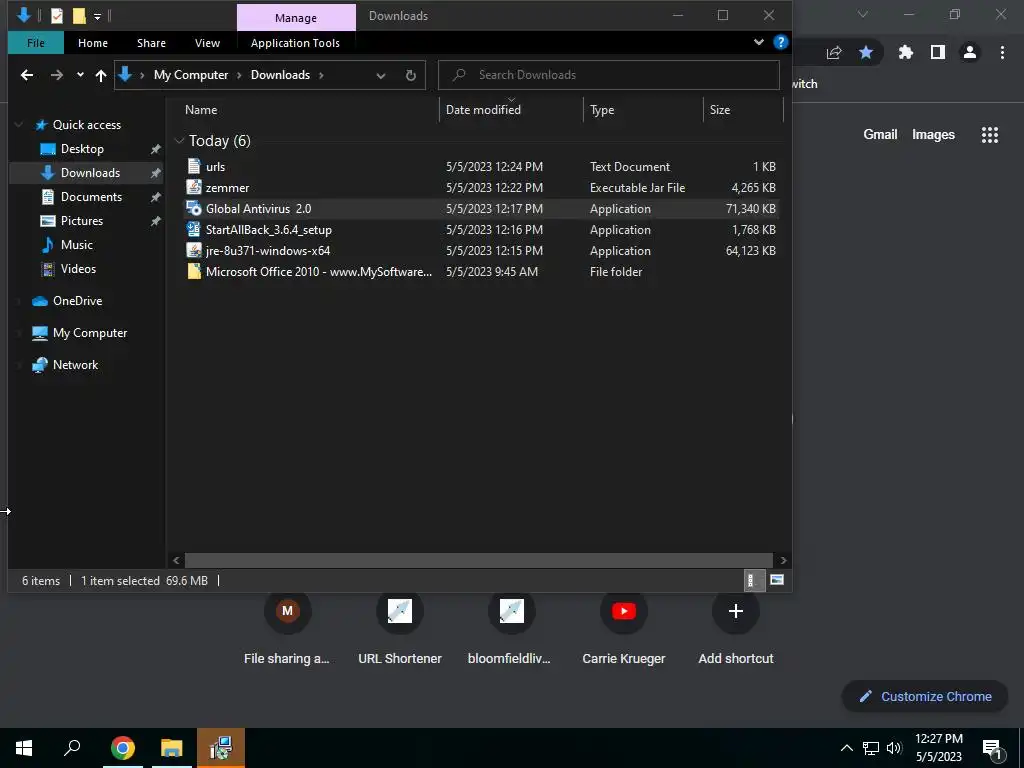1024x768 pixels.
Task: Select Desktop in Quick access
Action: click(x=82, y=149)
